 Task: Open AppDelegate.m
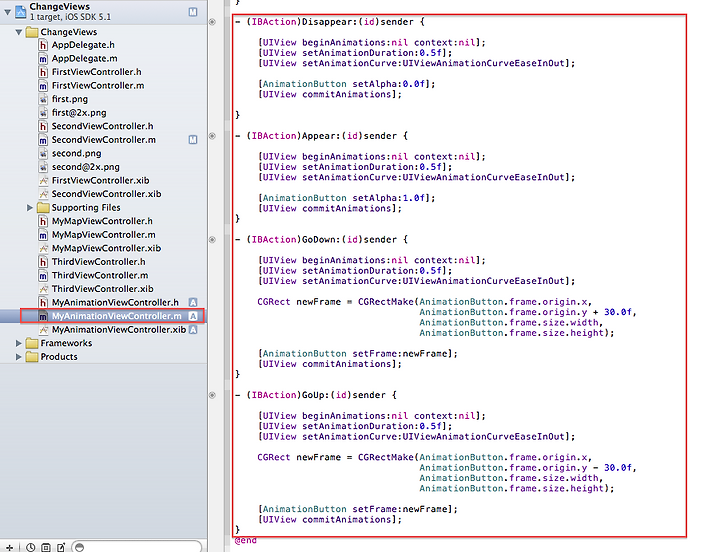pyautogui.click(x=84, y=58)
